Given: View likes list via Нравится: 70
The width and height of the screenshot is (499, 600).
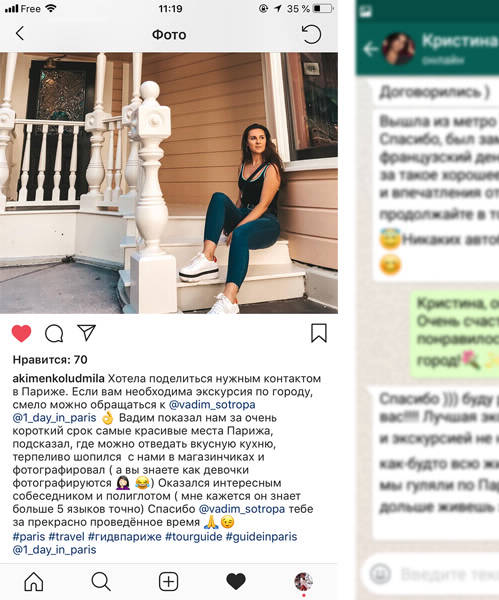Looking at the screenshot, I should click(x=50, y=360).
